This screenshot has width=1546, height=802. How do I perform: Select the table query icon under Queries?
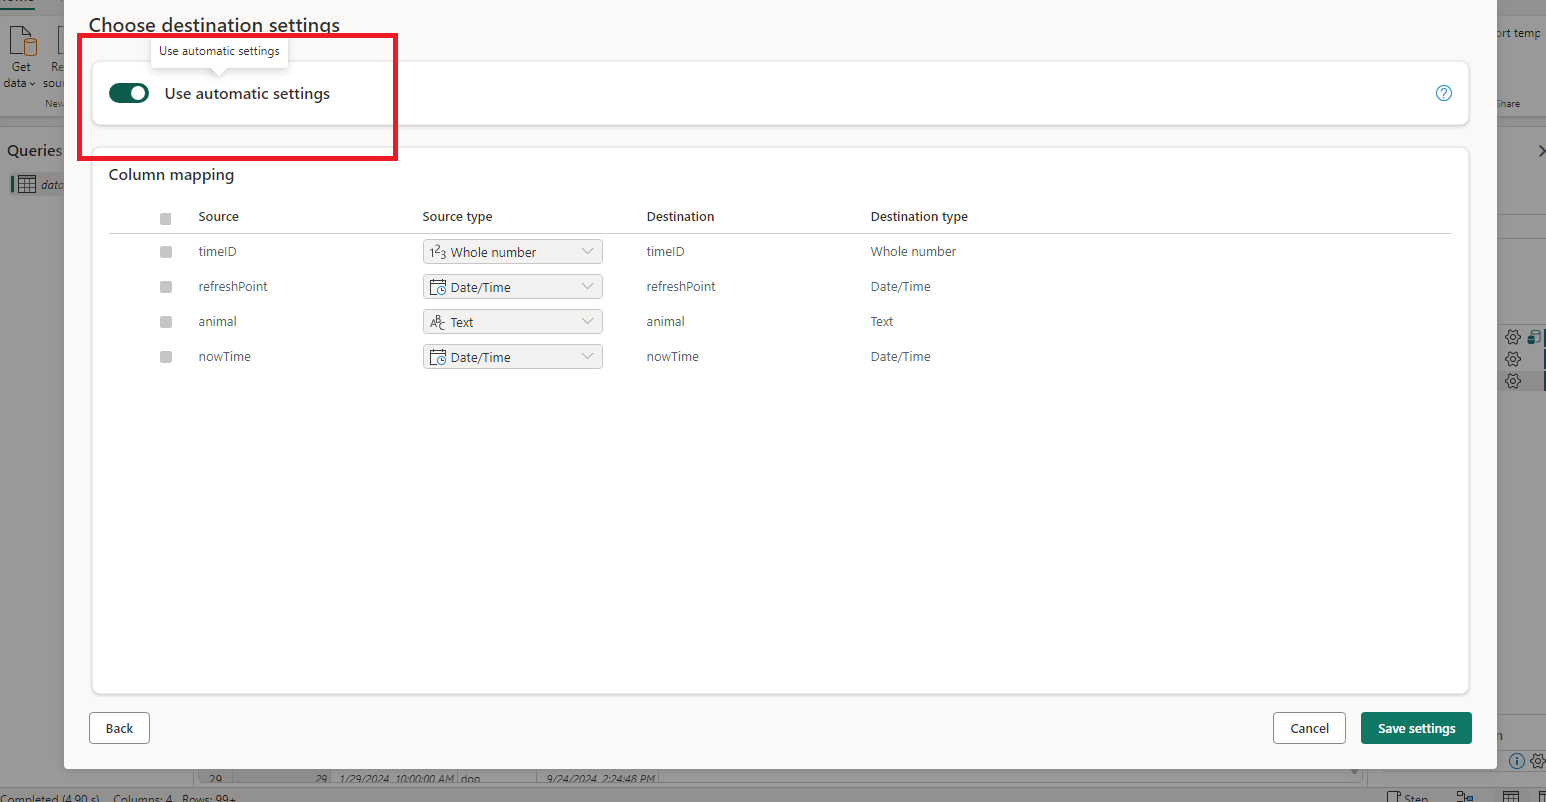(x=27, y=184)
